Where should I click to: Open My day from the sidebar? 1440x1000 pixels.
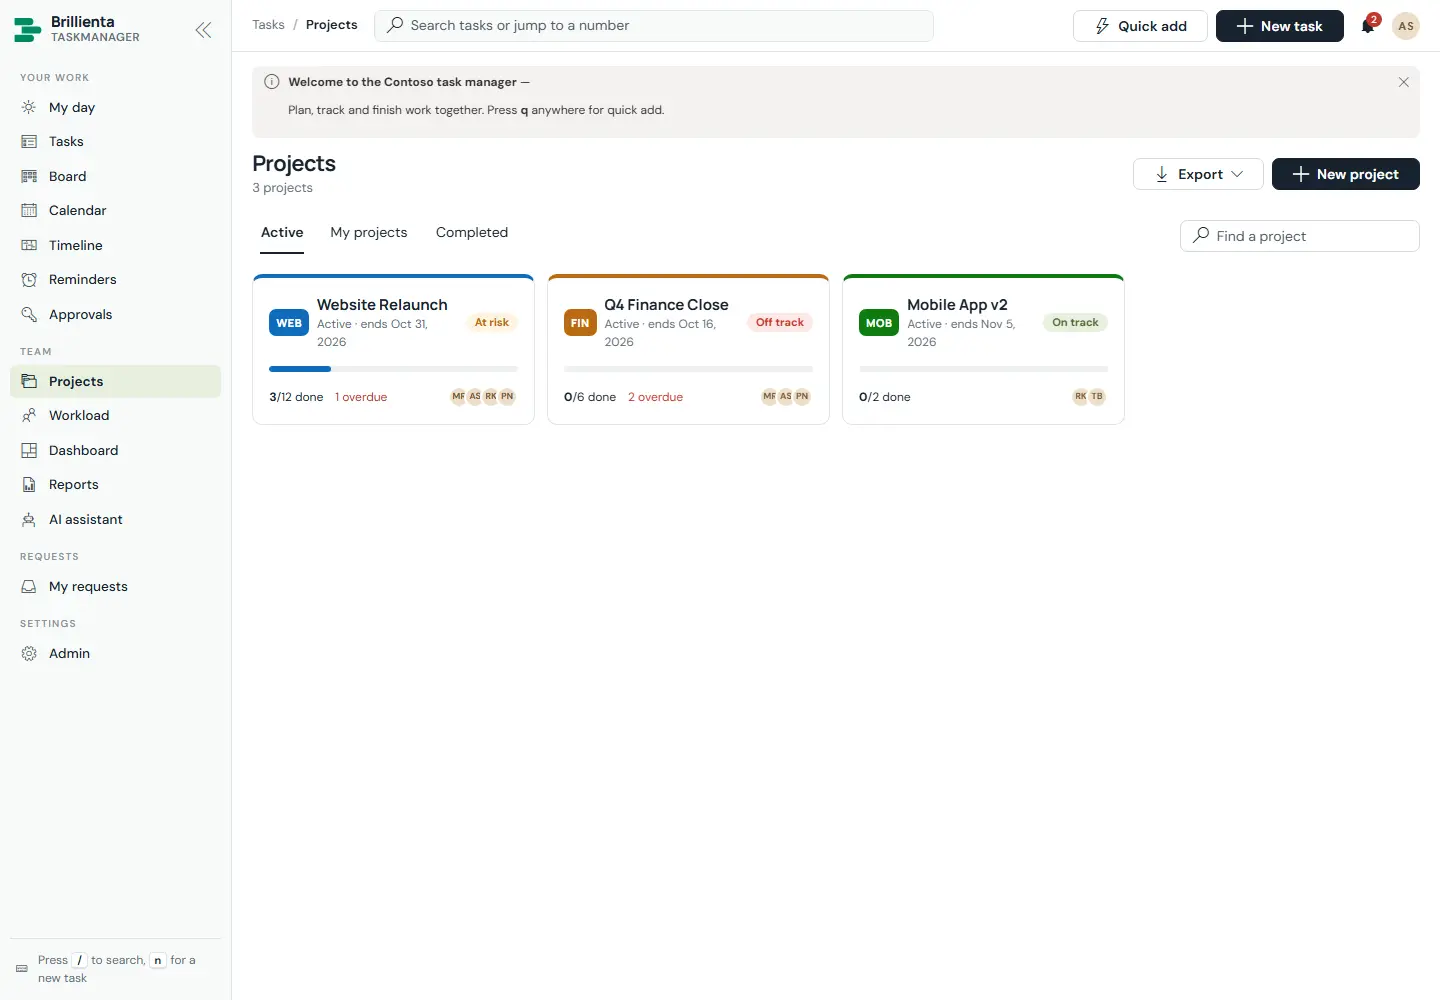(x=115, y=107)
